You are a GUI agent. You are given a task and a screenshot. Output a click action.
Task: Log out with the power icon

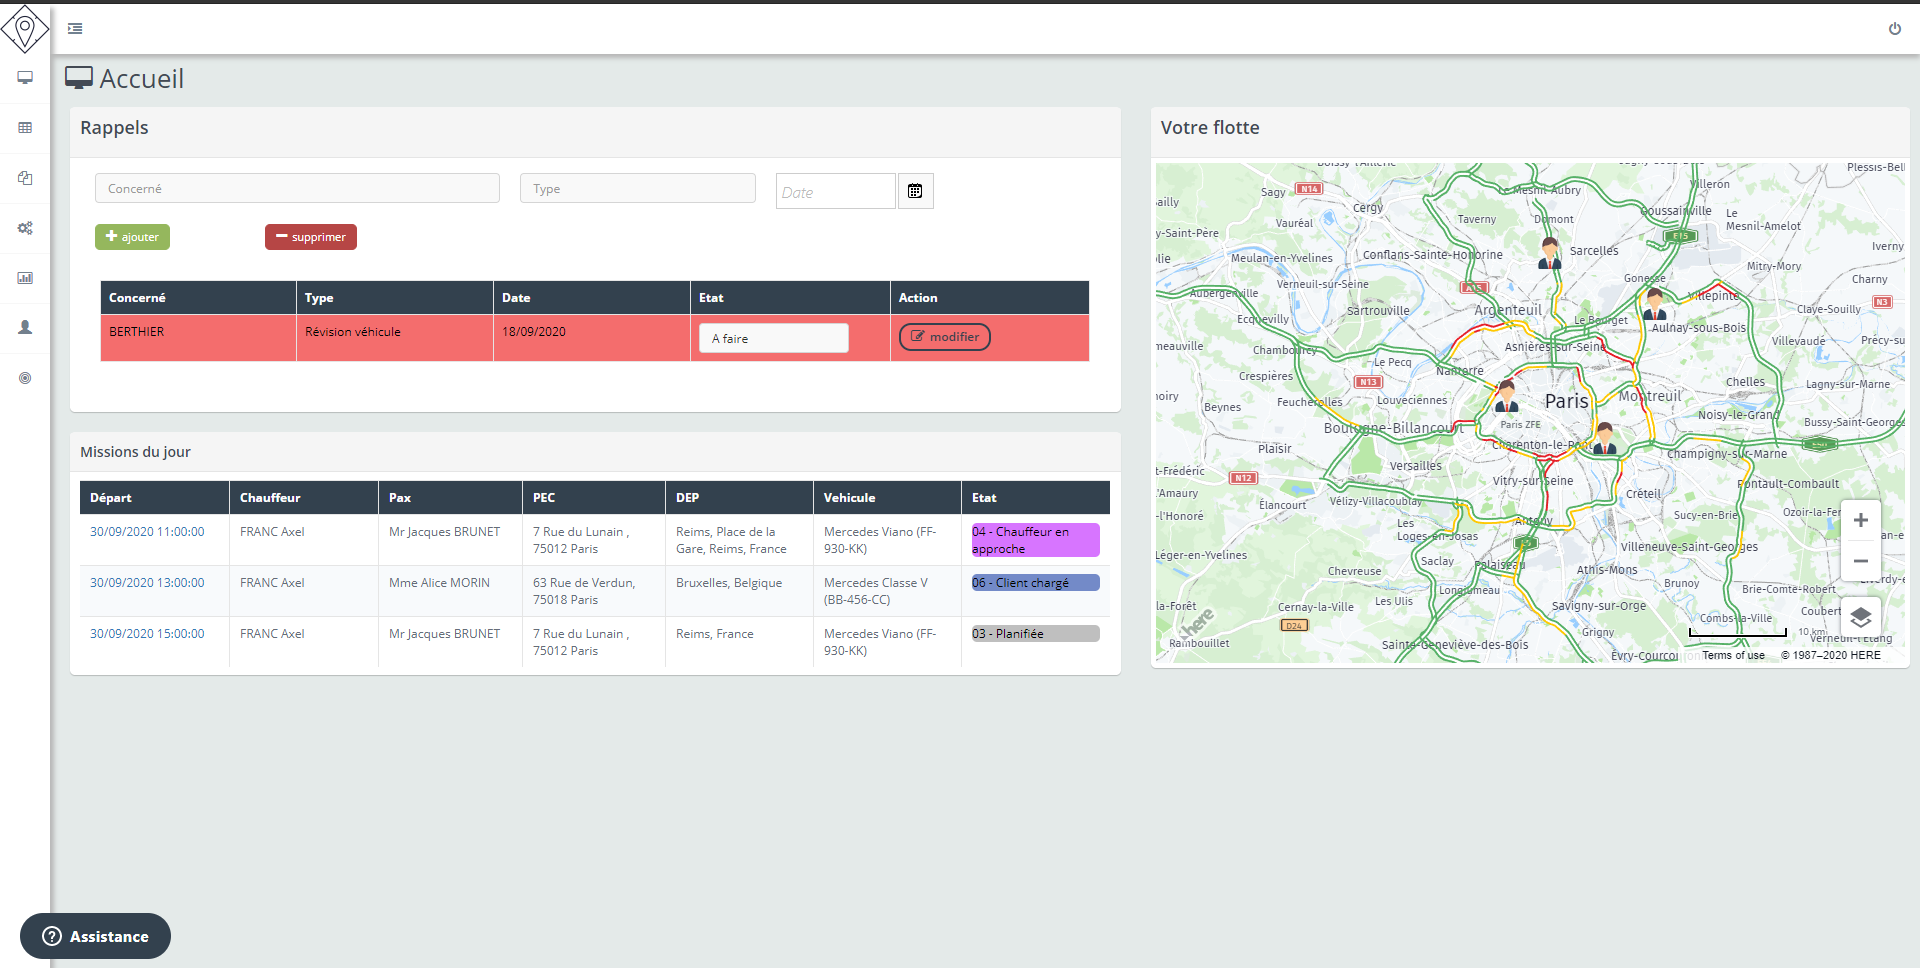point(1896,29)
